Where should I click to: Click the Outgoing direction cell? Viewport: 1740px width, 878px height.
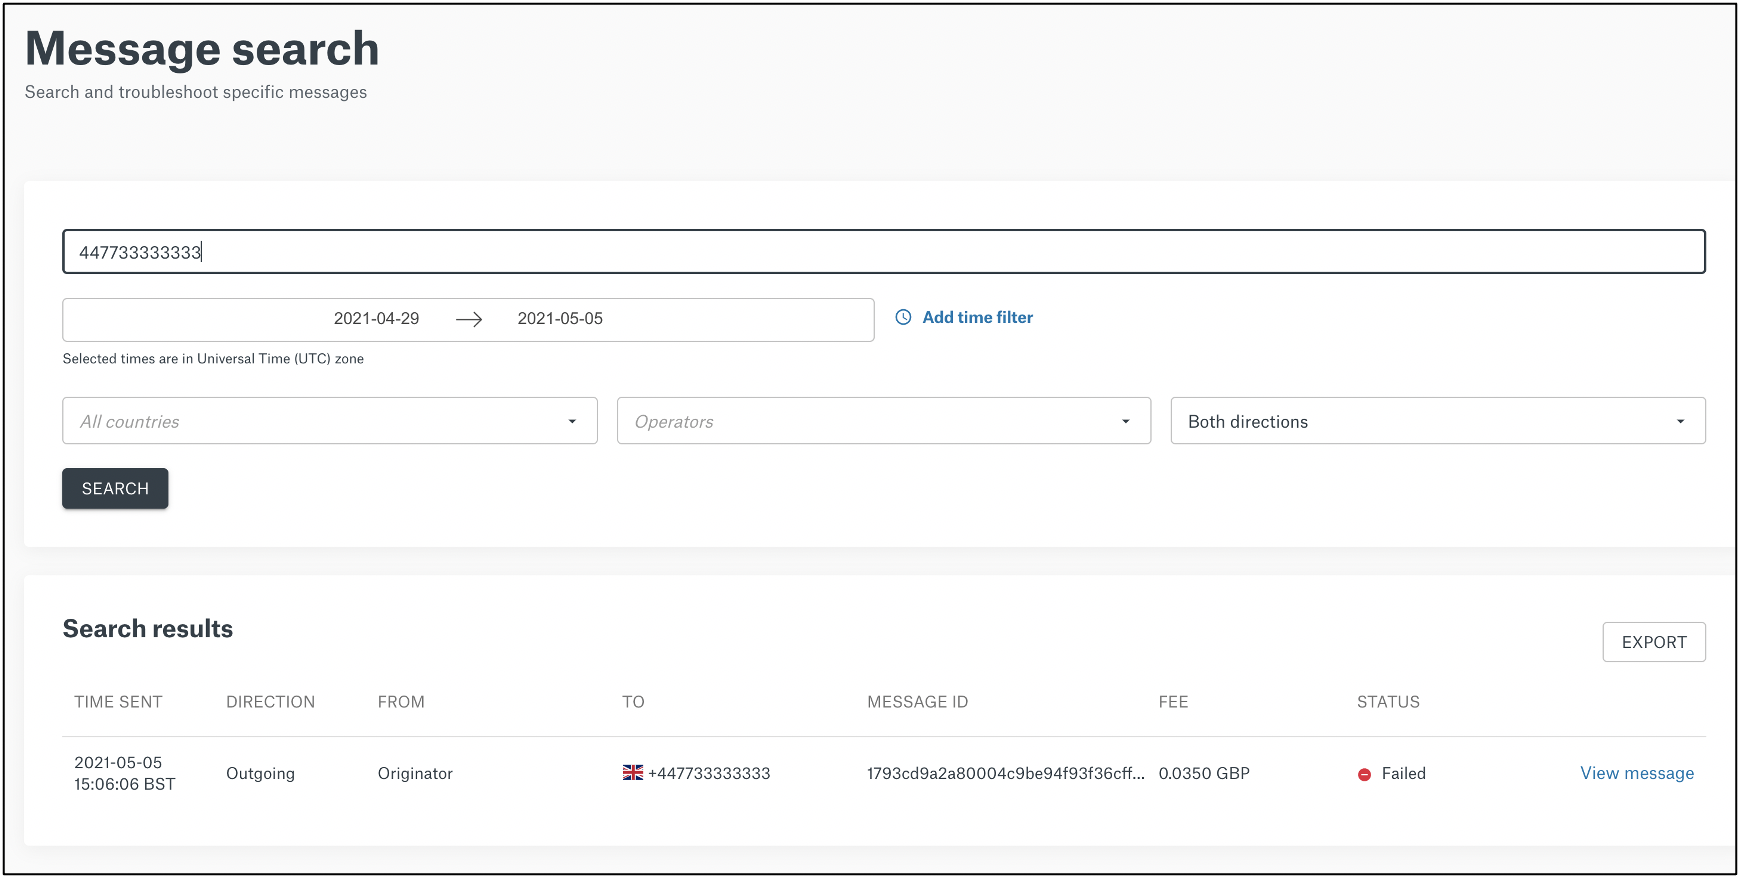[x=260, y=773]
